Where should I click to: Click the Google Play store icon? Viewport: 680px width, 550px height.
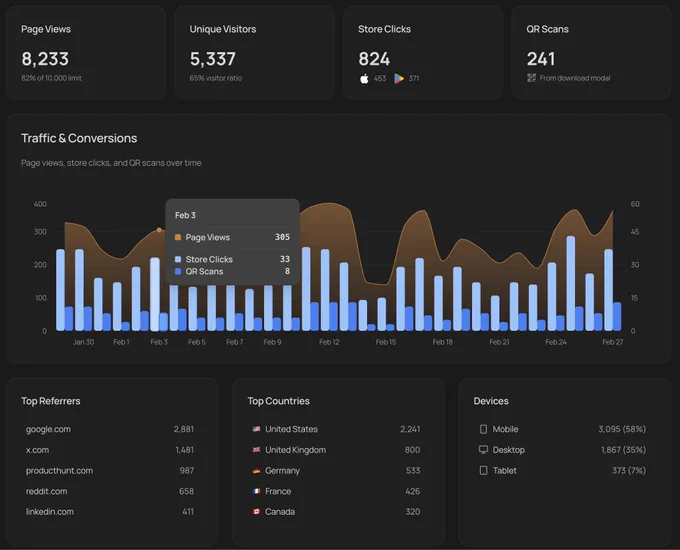(399, 79)
